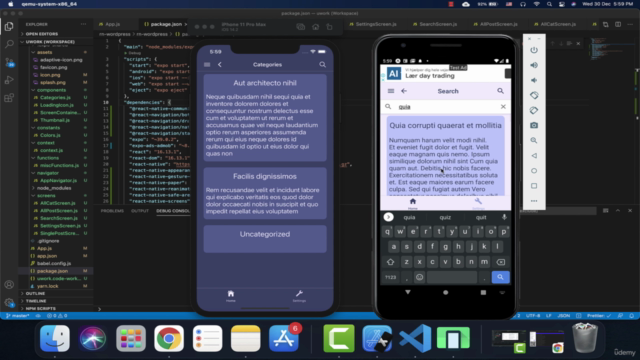This screenshot has height=360, width=640.
Task: Click emulator volume up button
Action: [534, 65]
